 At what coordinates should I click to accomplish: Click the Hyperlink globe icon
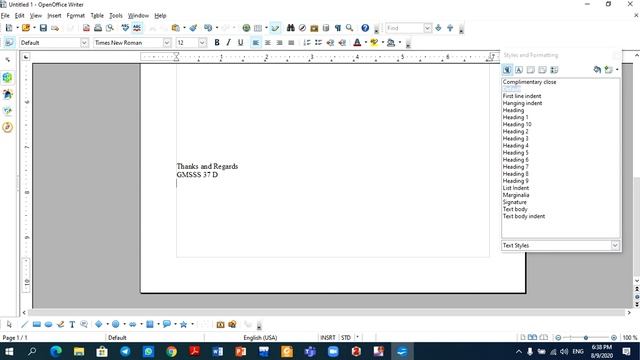pyautogui.click(x=246, y=28)
